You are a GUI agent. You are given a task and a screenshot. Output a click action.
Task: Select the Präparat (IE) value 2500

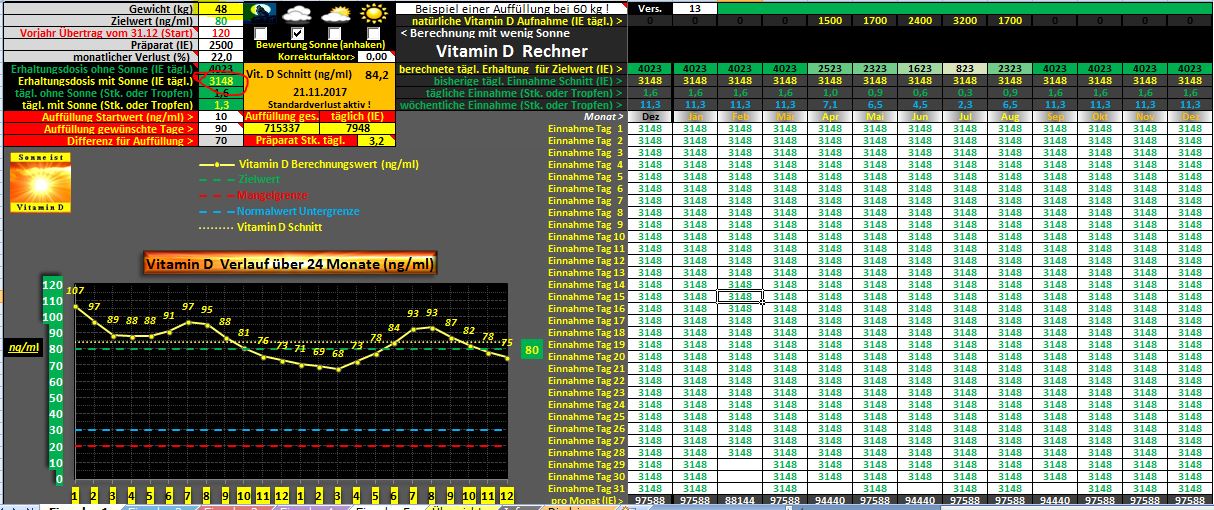click(221, 45)
